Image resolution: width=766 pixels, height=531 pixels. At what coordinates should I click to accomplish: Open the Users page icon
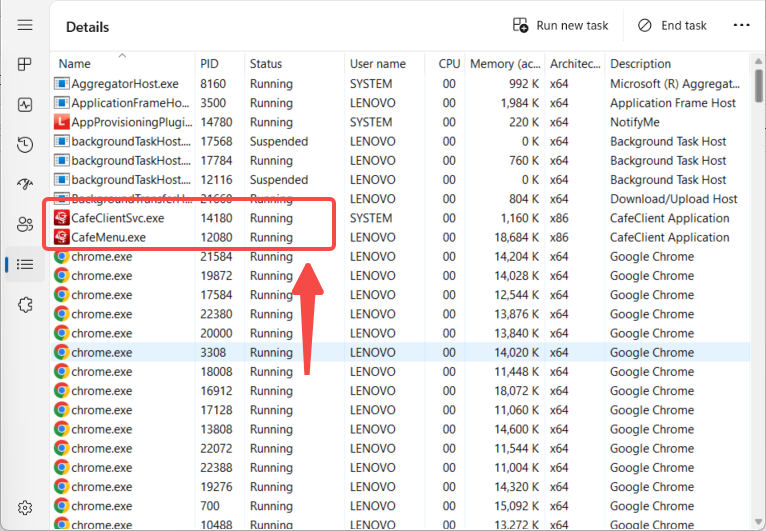(25, 224)
